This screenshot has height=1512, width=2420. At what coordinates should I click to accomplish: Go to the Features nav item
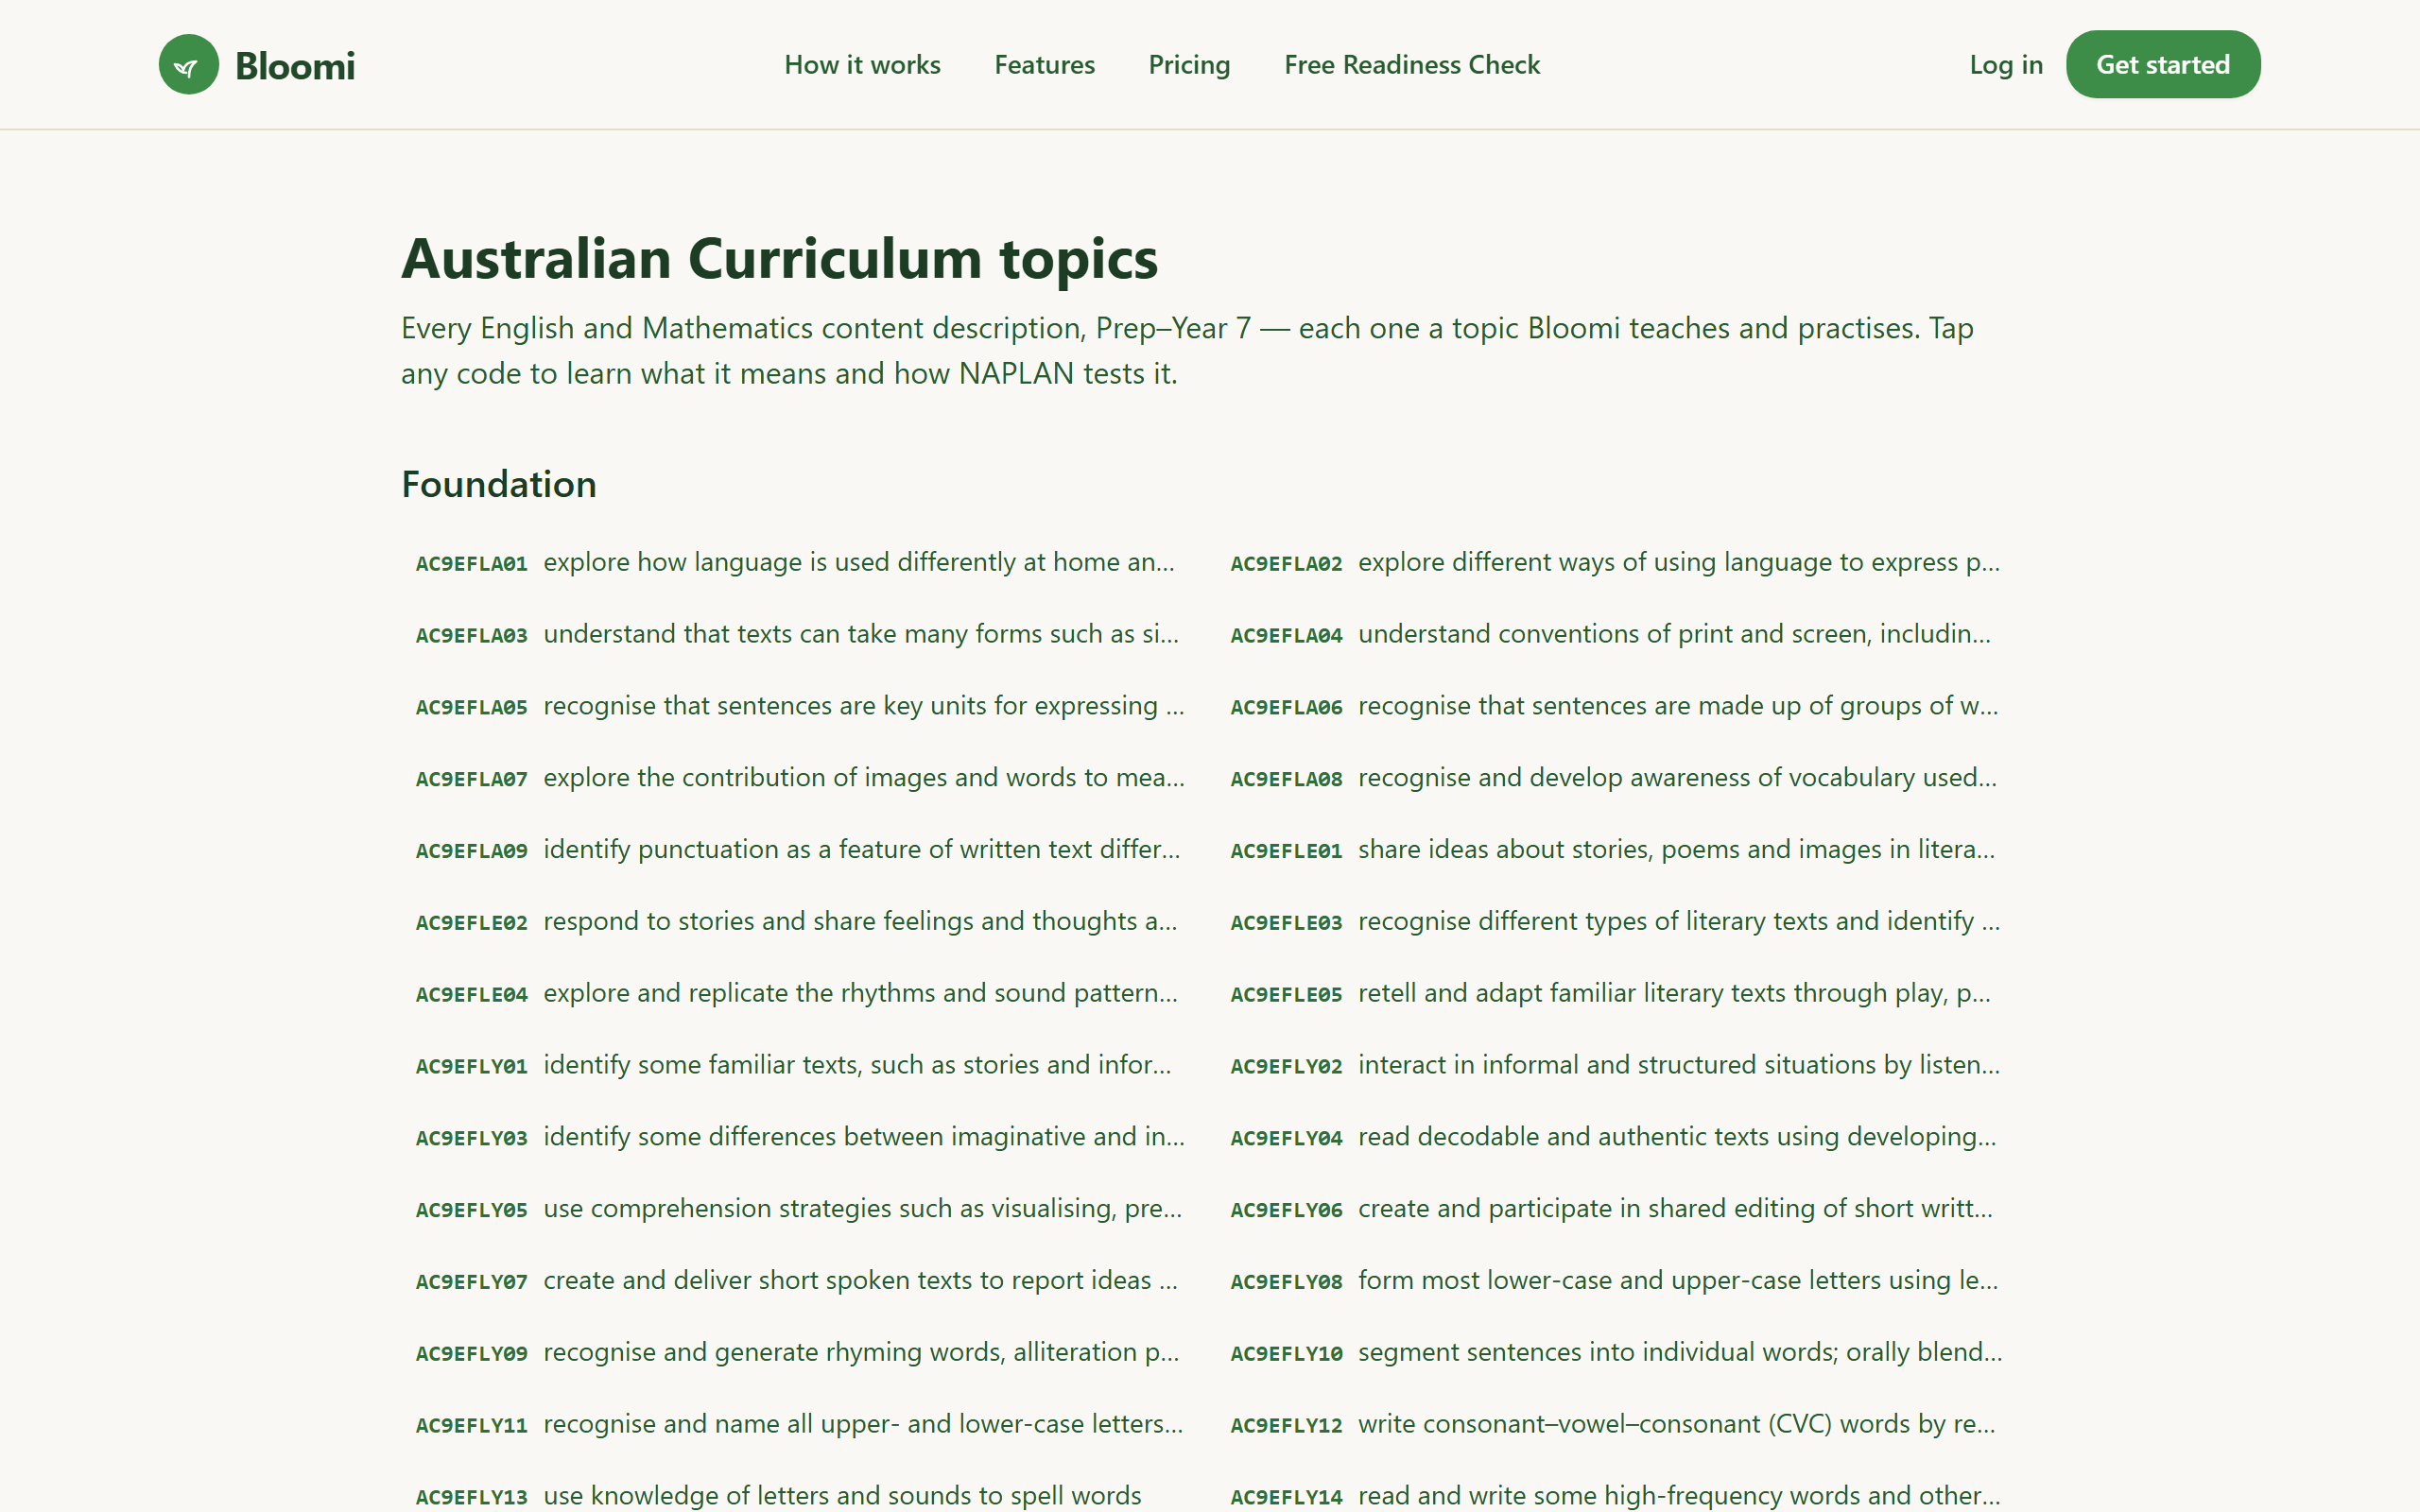point(1044,65)
